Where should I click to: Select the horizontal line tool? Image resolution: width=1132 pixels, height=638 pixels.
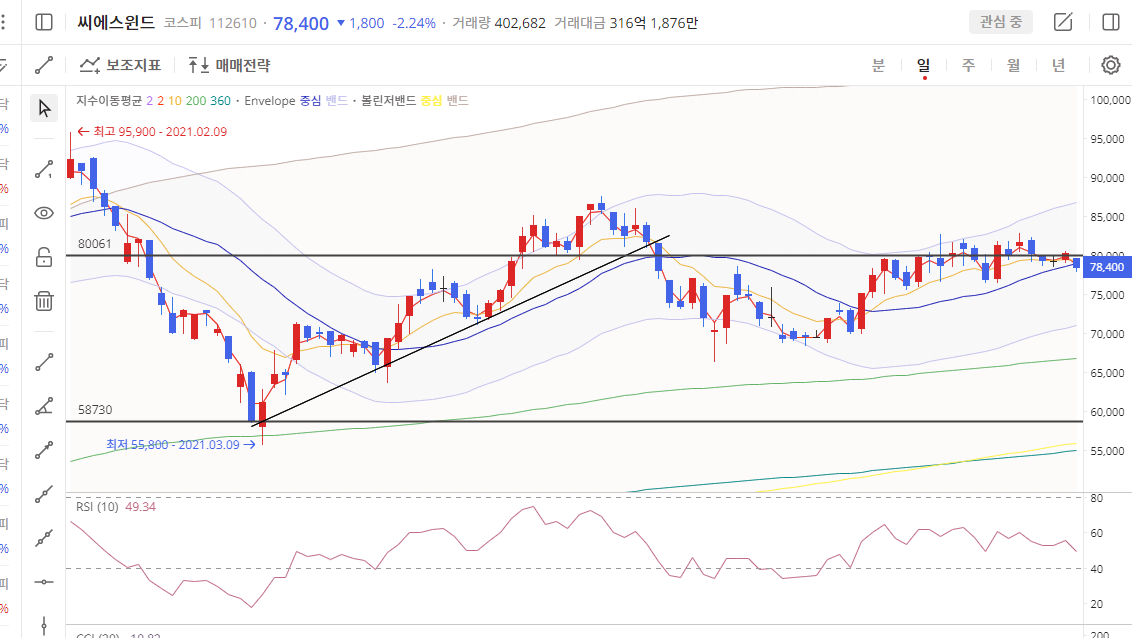[x=44, y=582]
